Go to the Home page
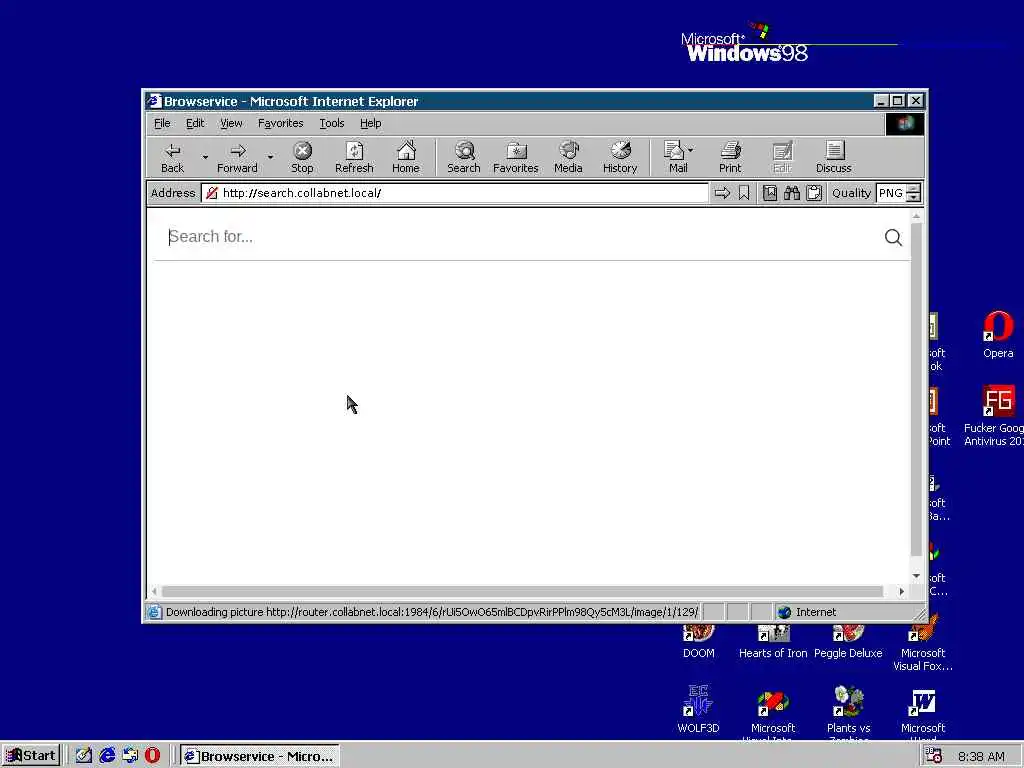The image size is (1024, 768). 406,158
